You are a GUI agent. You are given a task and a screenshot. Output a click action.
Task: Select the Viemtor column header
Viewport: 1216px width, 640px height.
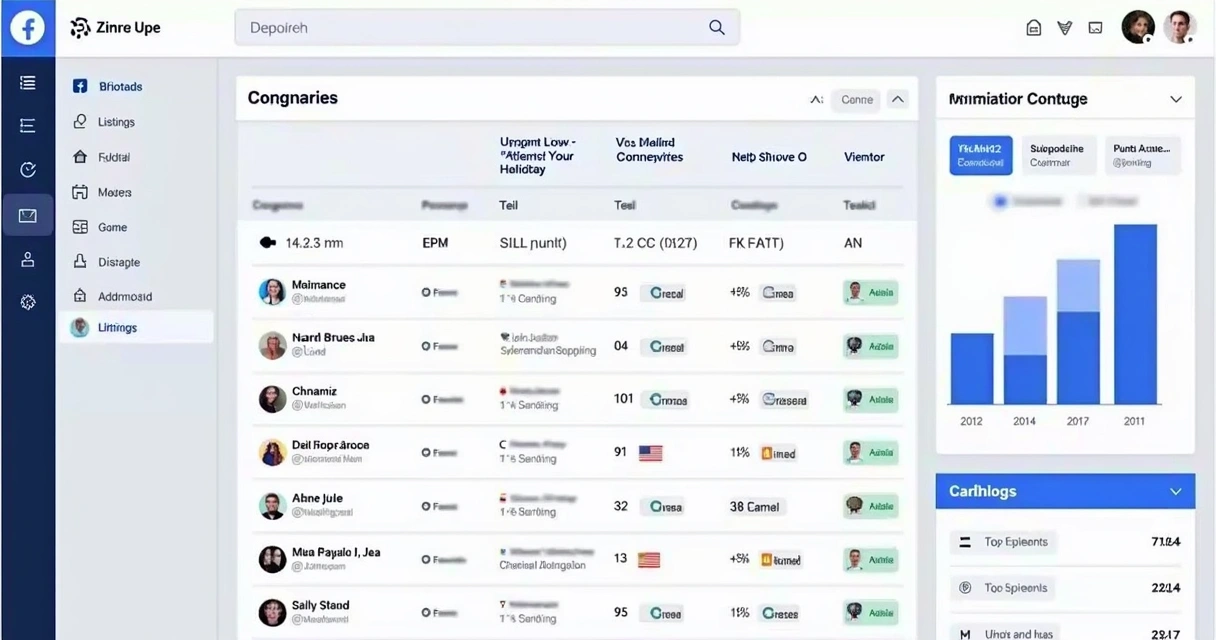click(x=864, y=157)
